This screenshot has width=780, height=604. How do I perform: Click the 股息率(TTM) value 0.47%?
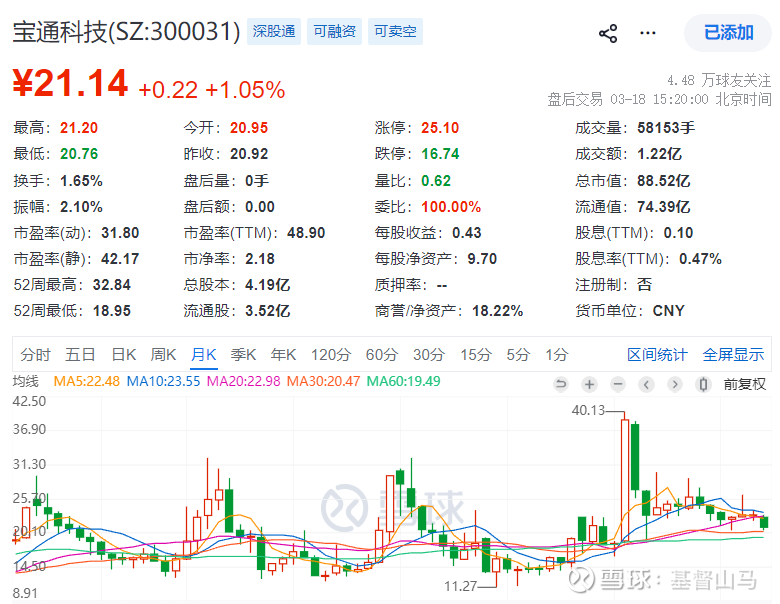tap(700, 259)
